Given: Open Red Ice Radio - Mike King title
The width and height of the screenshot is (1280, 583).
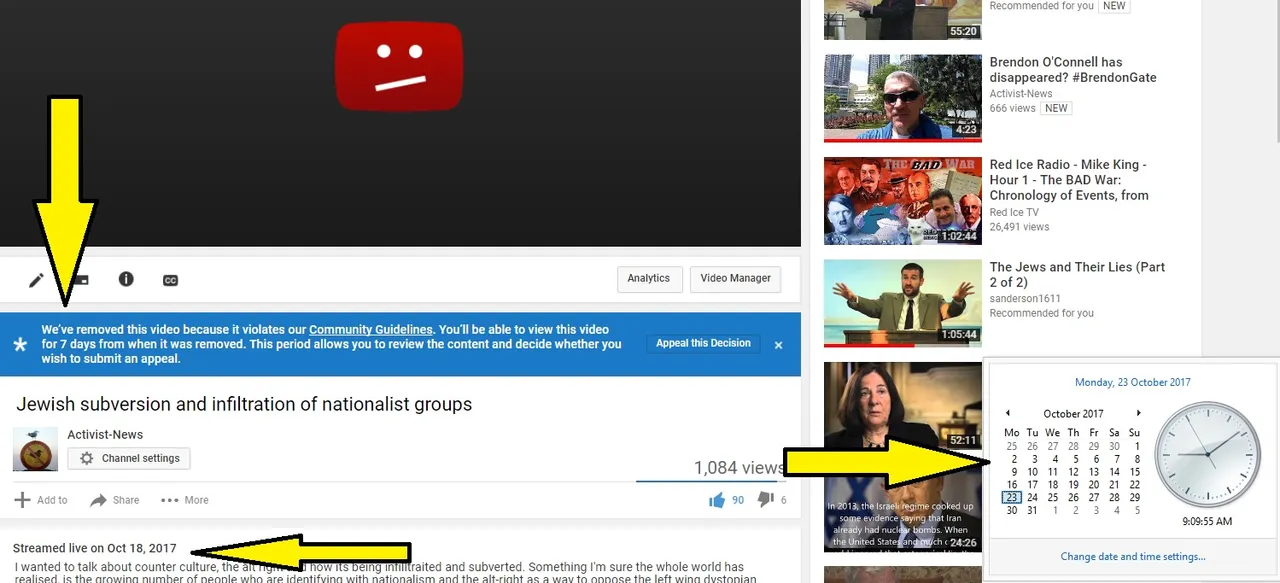Looking at the screenshot, I should point(1069,180).
